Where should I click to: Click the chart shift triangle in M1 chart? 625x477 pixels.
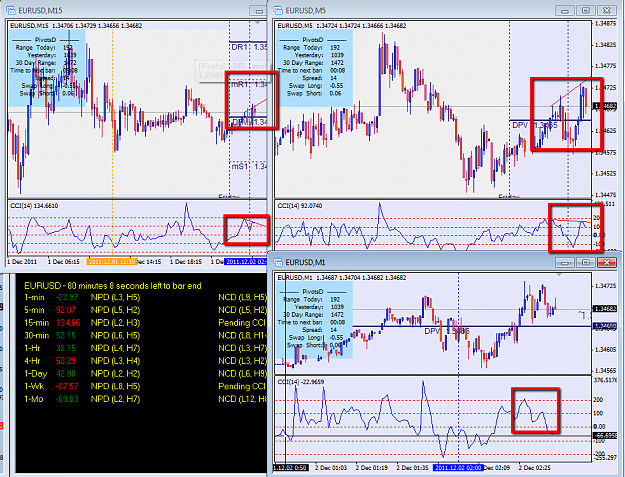point(559,275)
